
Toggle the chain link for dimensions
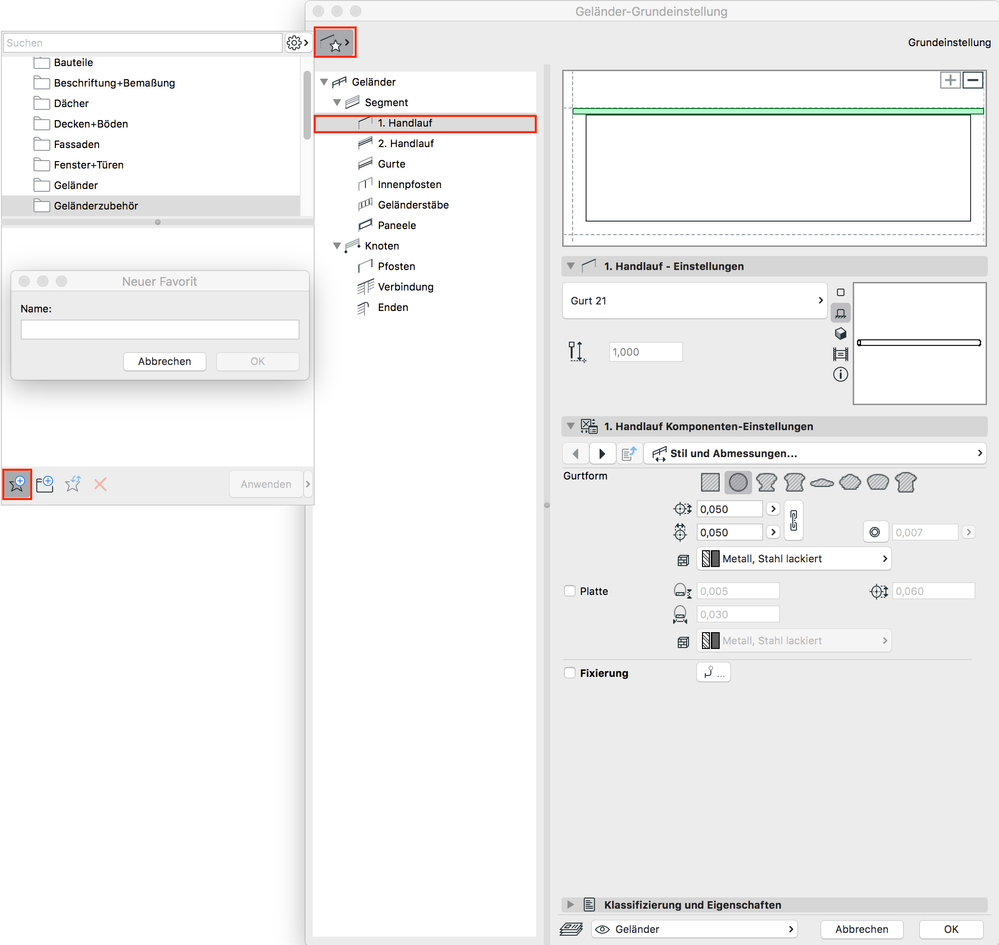click(x=793, y=521)
